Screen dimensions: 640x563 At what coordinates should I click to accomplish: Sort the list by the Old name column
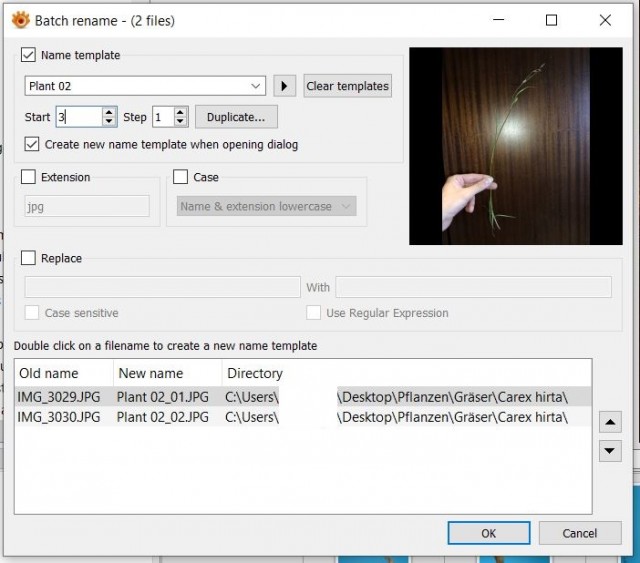click(x=64, y=373)
